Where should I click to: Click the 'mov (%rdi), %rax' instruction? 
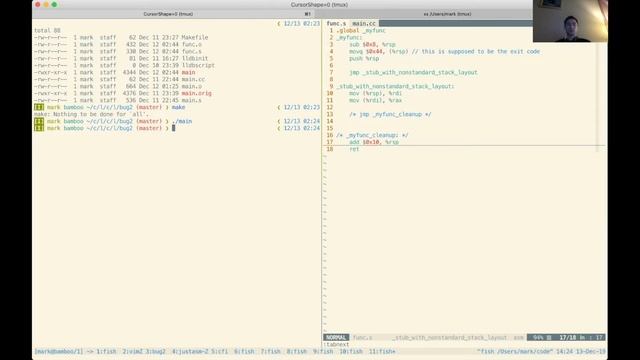(376, 100)
